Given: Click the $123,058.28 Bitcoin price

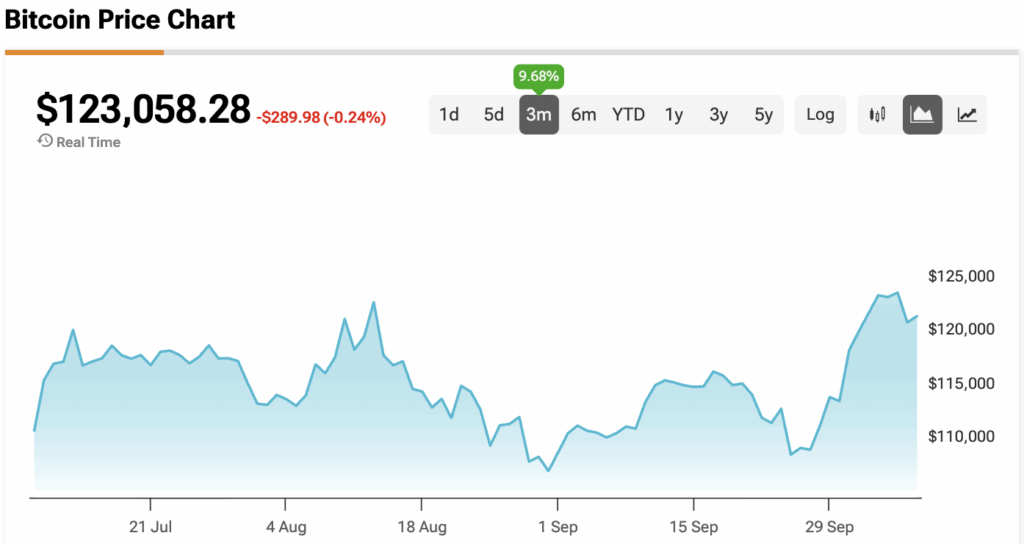Looking at the screenshot, I should pos(143,110).
